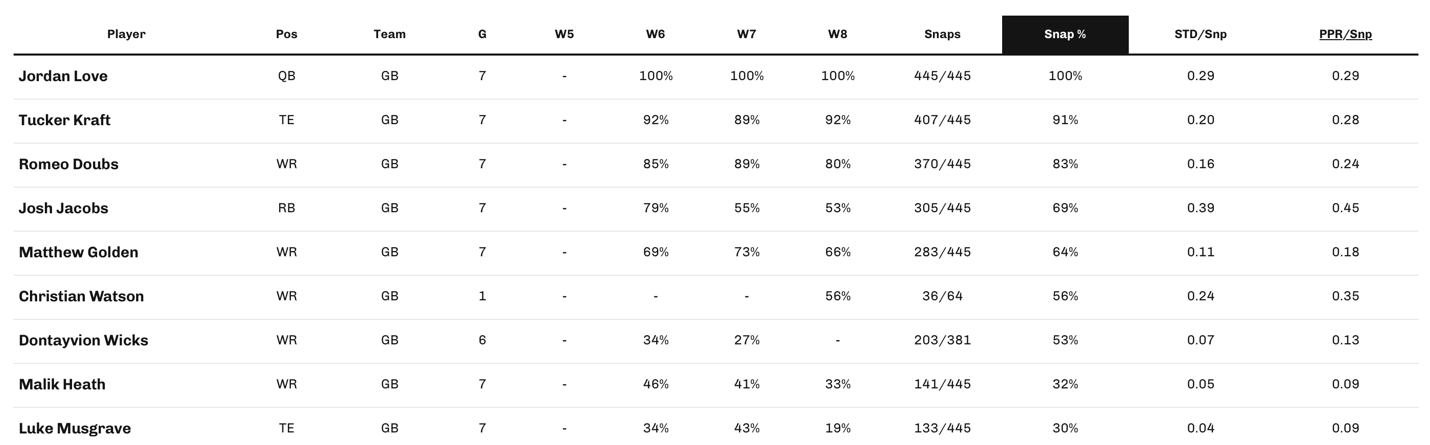Open Christian Watson player link
This screenshot has width=1430, height=445.
point(81,296)
